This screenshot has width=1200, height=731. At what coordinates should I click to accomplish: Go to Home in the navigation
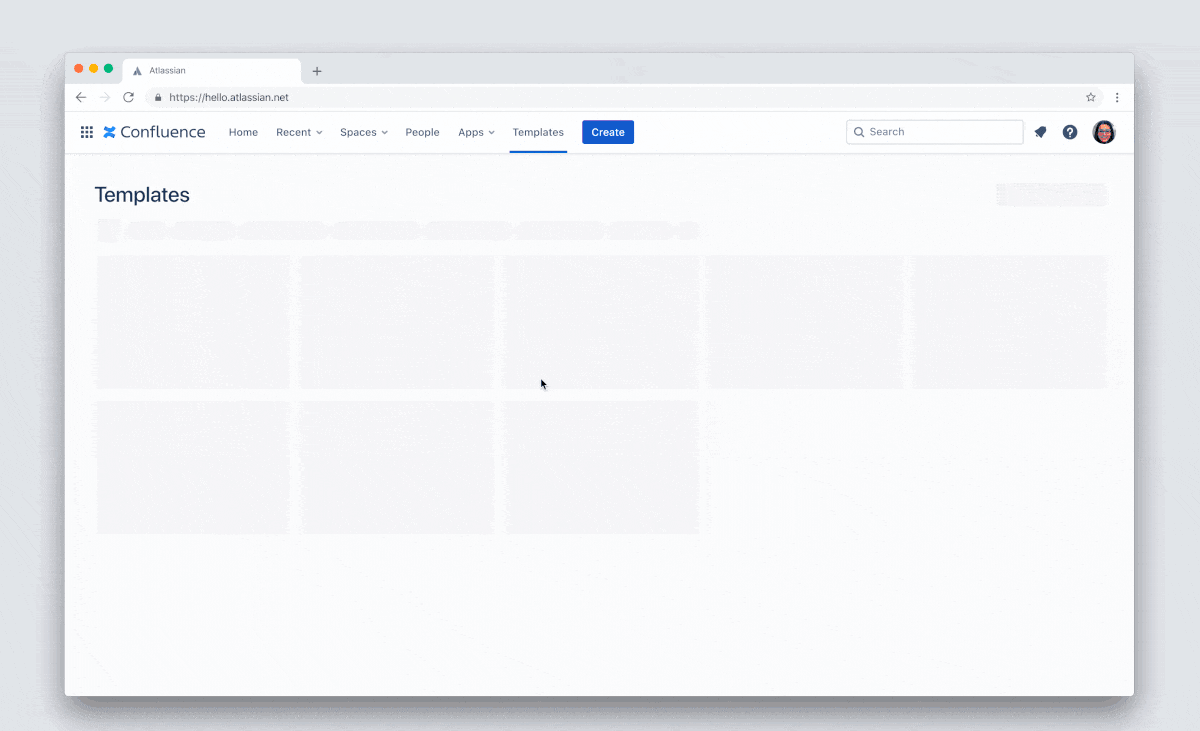243,132
